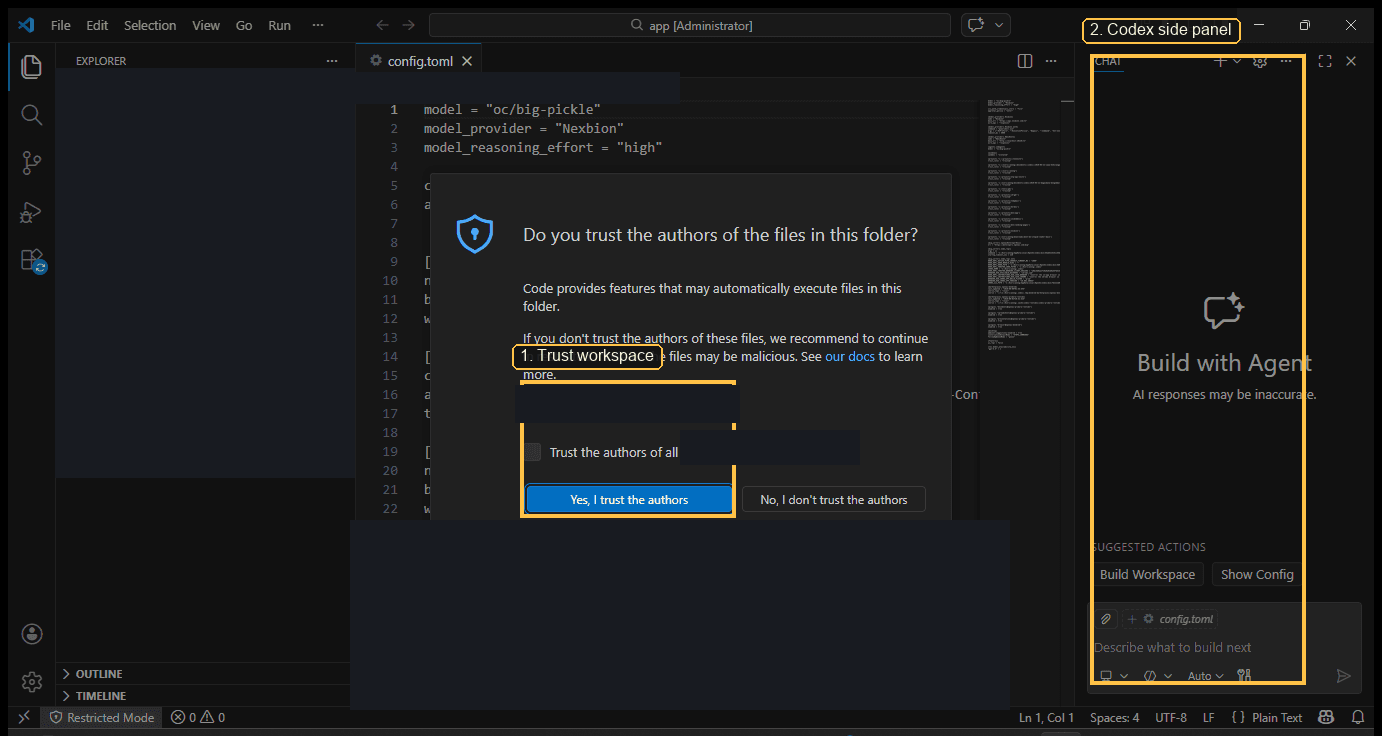
Task: Open additional menus via title bar ellipsis
Action: [x=318, y=25]
